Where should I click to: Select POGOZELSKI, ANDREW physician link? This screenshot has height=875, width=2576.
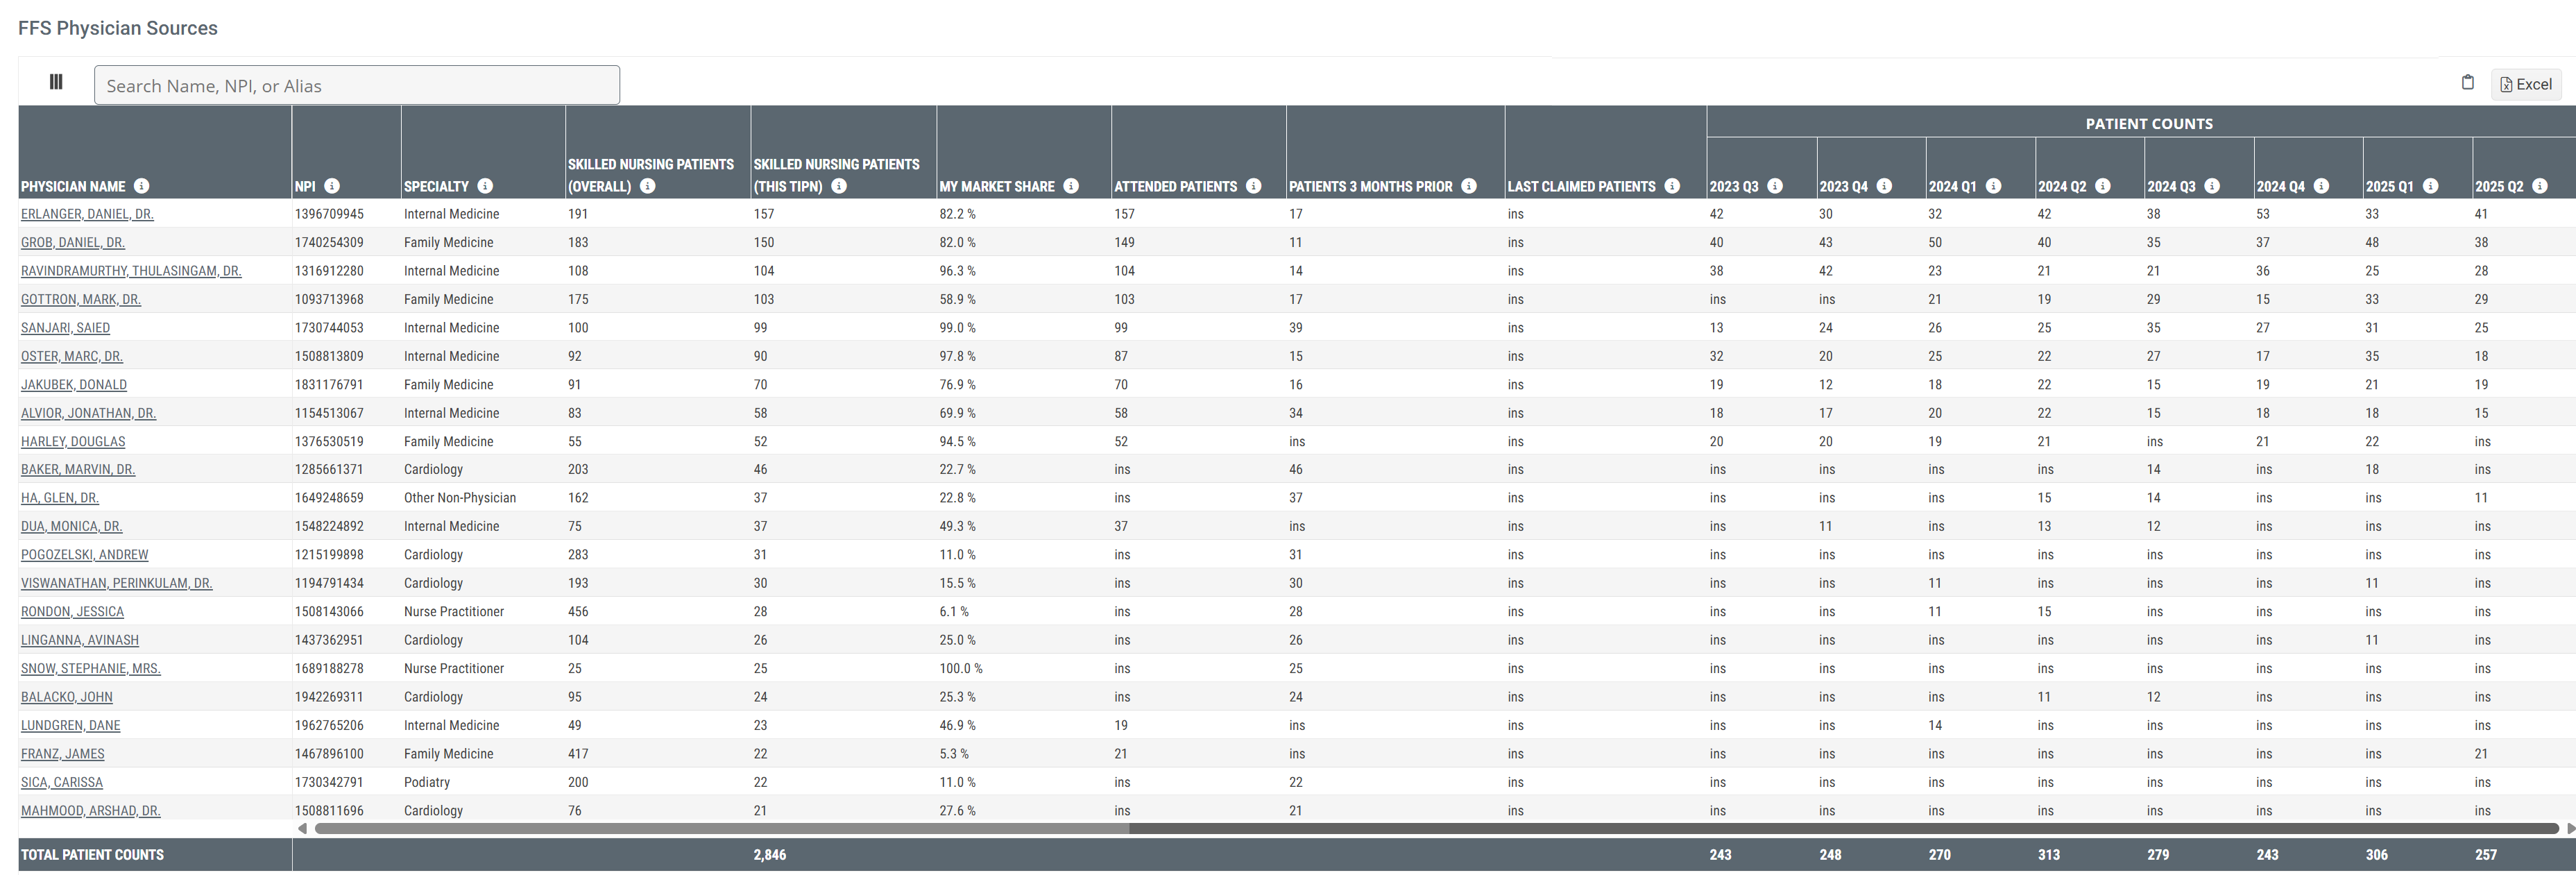(84, 555)
